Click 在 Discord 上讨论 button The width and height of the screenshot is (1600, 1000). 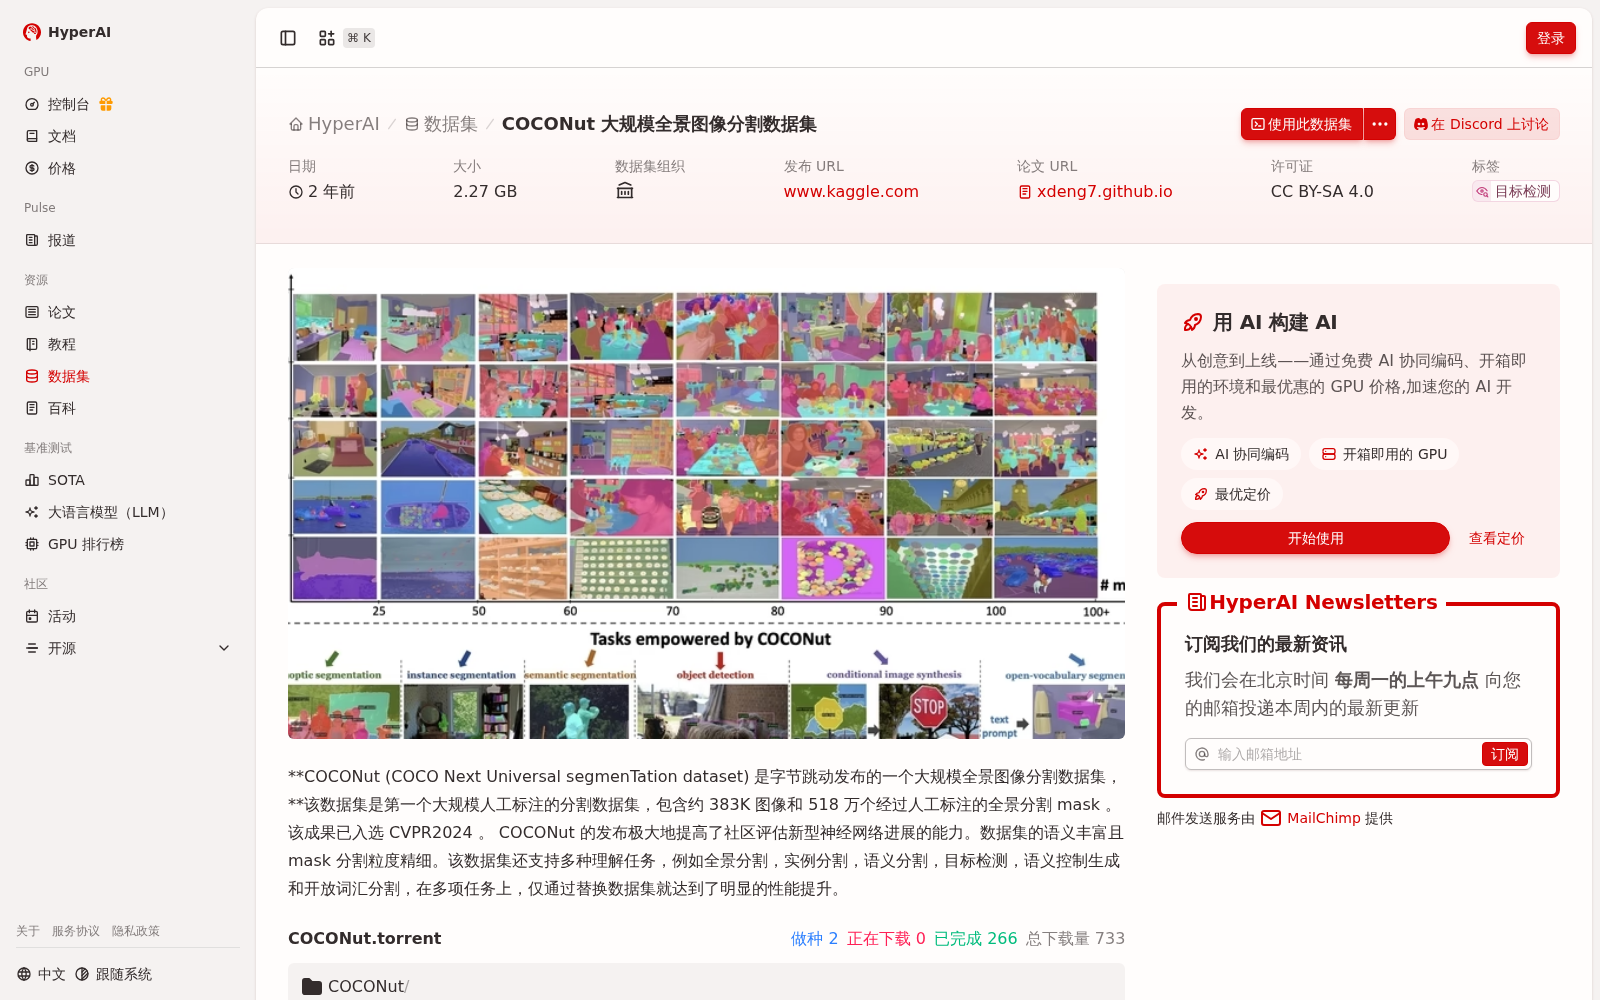pyautogui.click(x=1482, y=124)
